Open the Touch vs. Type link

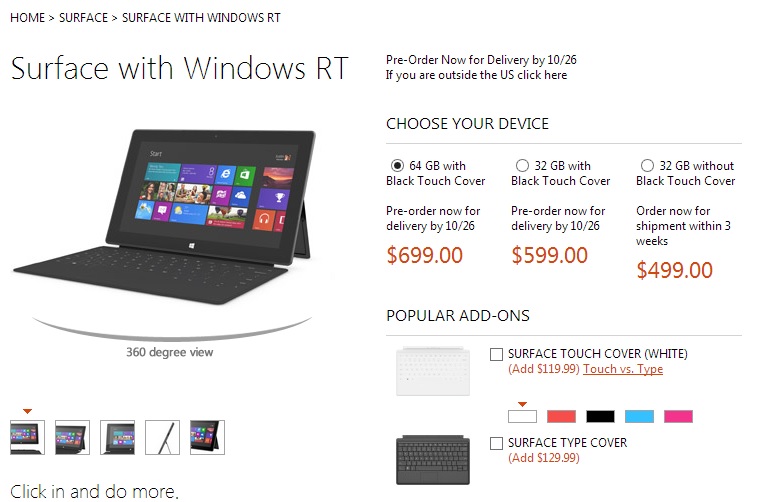click(623, 369)
